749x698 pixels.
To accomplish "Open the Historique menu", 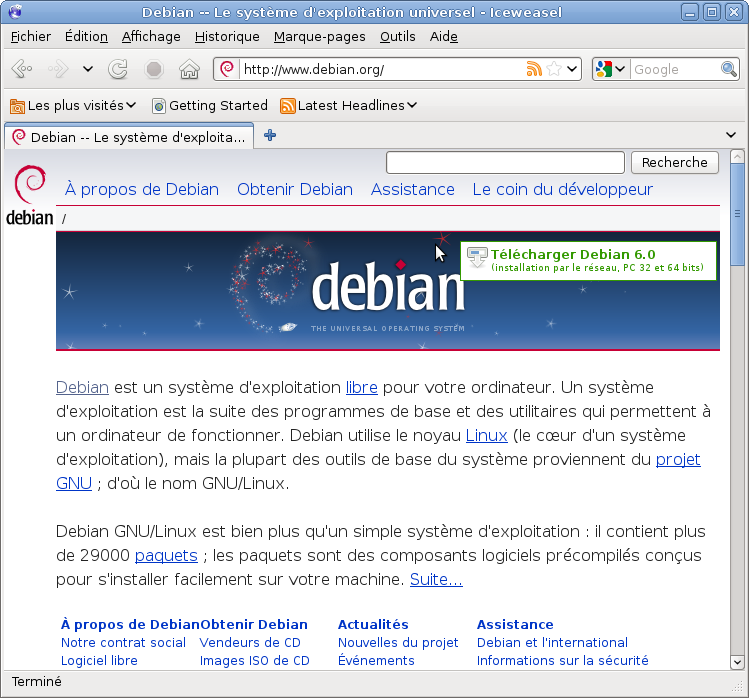I will [x=227, y=36].
